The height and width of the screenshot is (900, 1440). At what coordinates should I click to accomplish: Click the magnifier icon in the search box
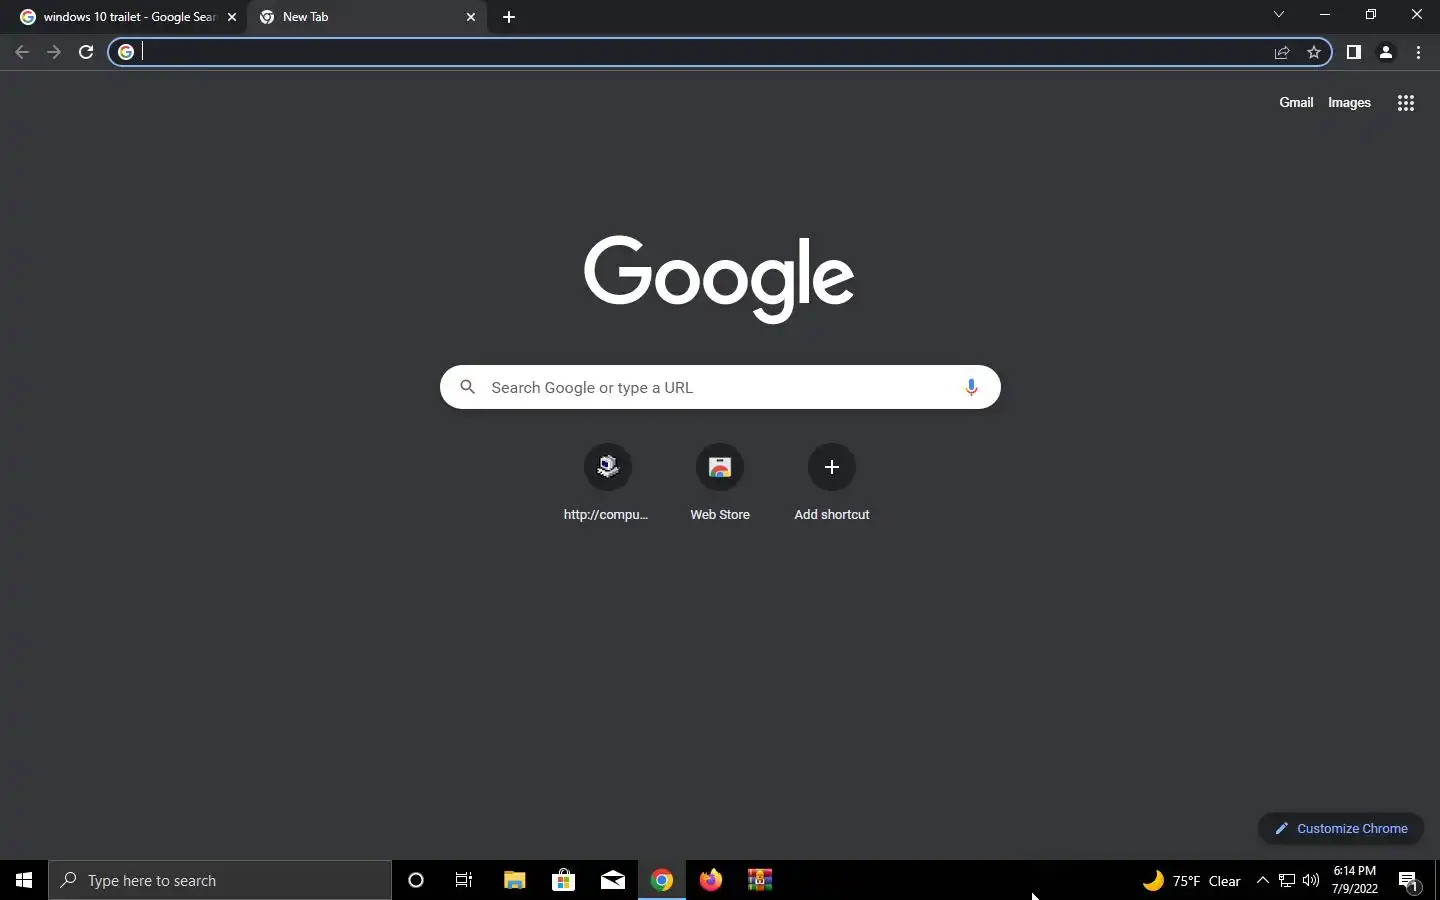467,387
